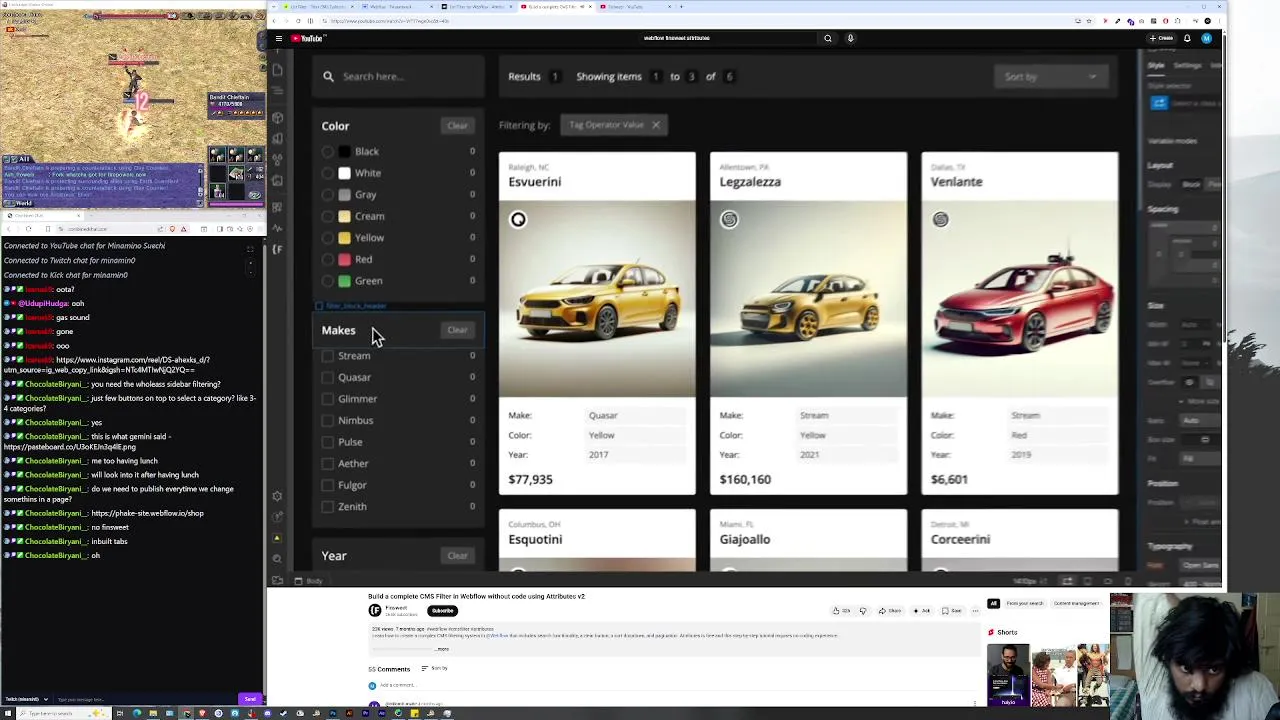Check the Quasar make checkbox
The width and height of the screenshot is (1280, 720).
327,377
